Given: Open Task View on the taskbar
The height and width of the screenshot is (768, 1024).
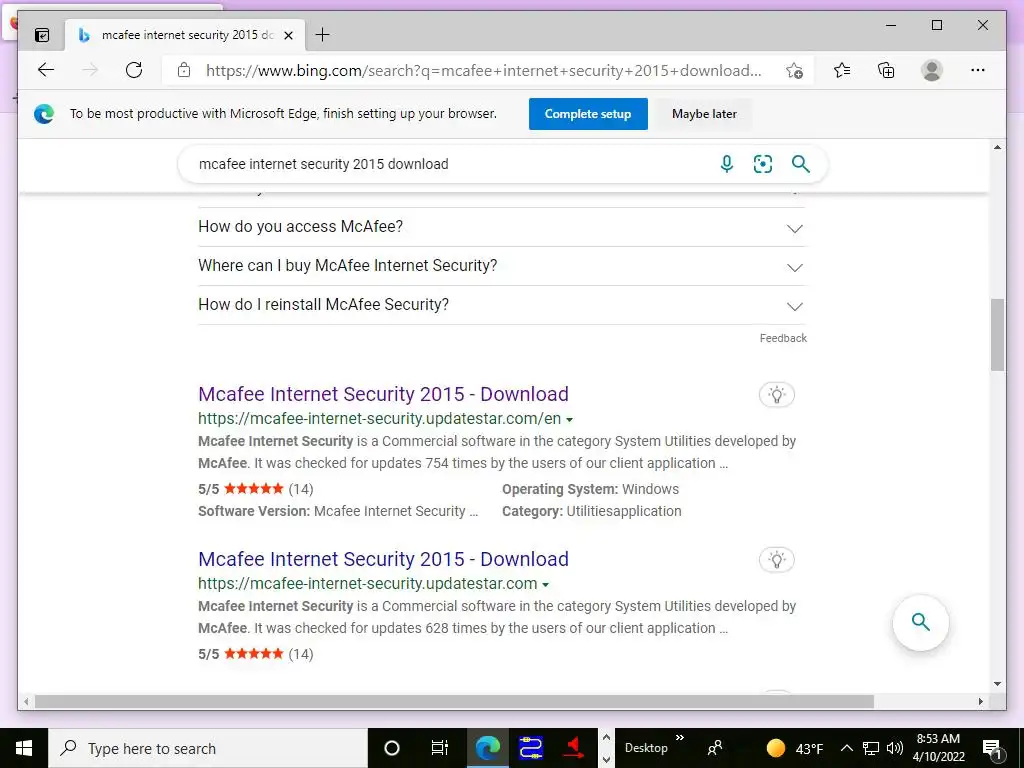Looking at the screenshot, I should coord(440,748).
